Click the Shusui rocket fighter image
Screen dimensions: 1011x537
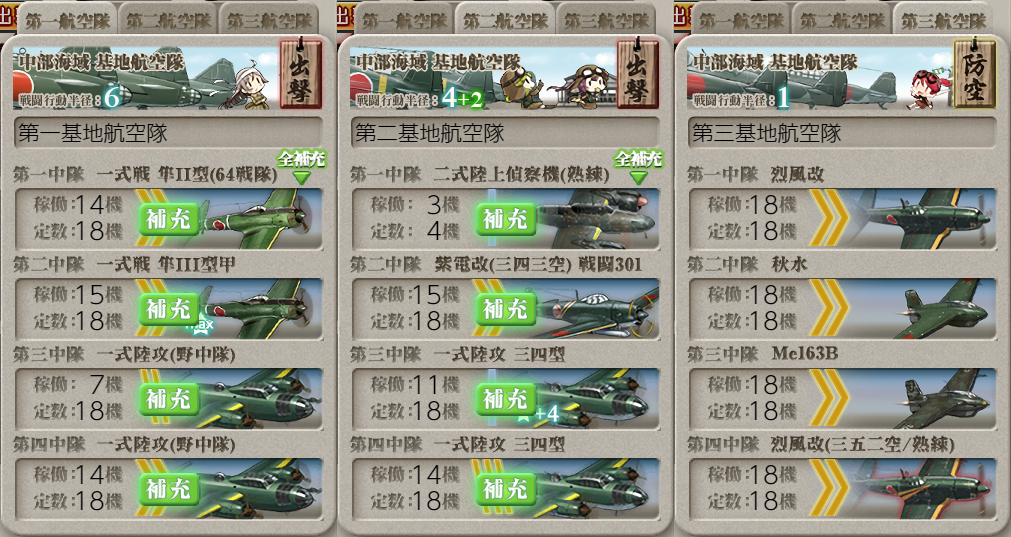[940, 309]
